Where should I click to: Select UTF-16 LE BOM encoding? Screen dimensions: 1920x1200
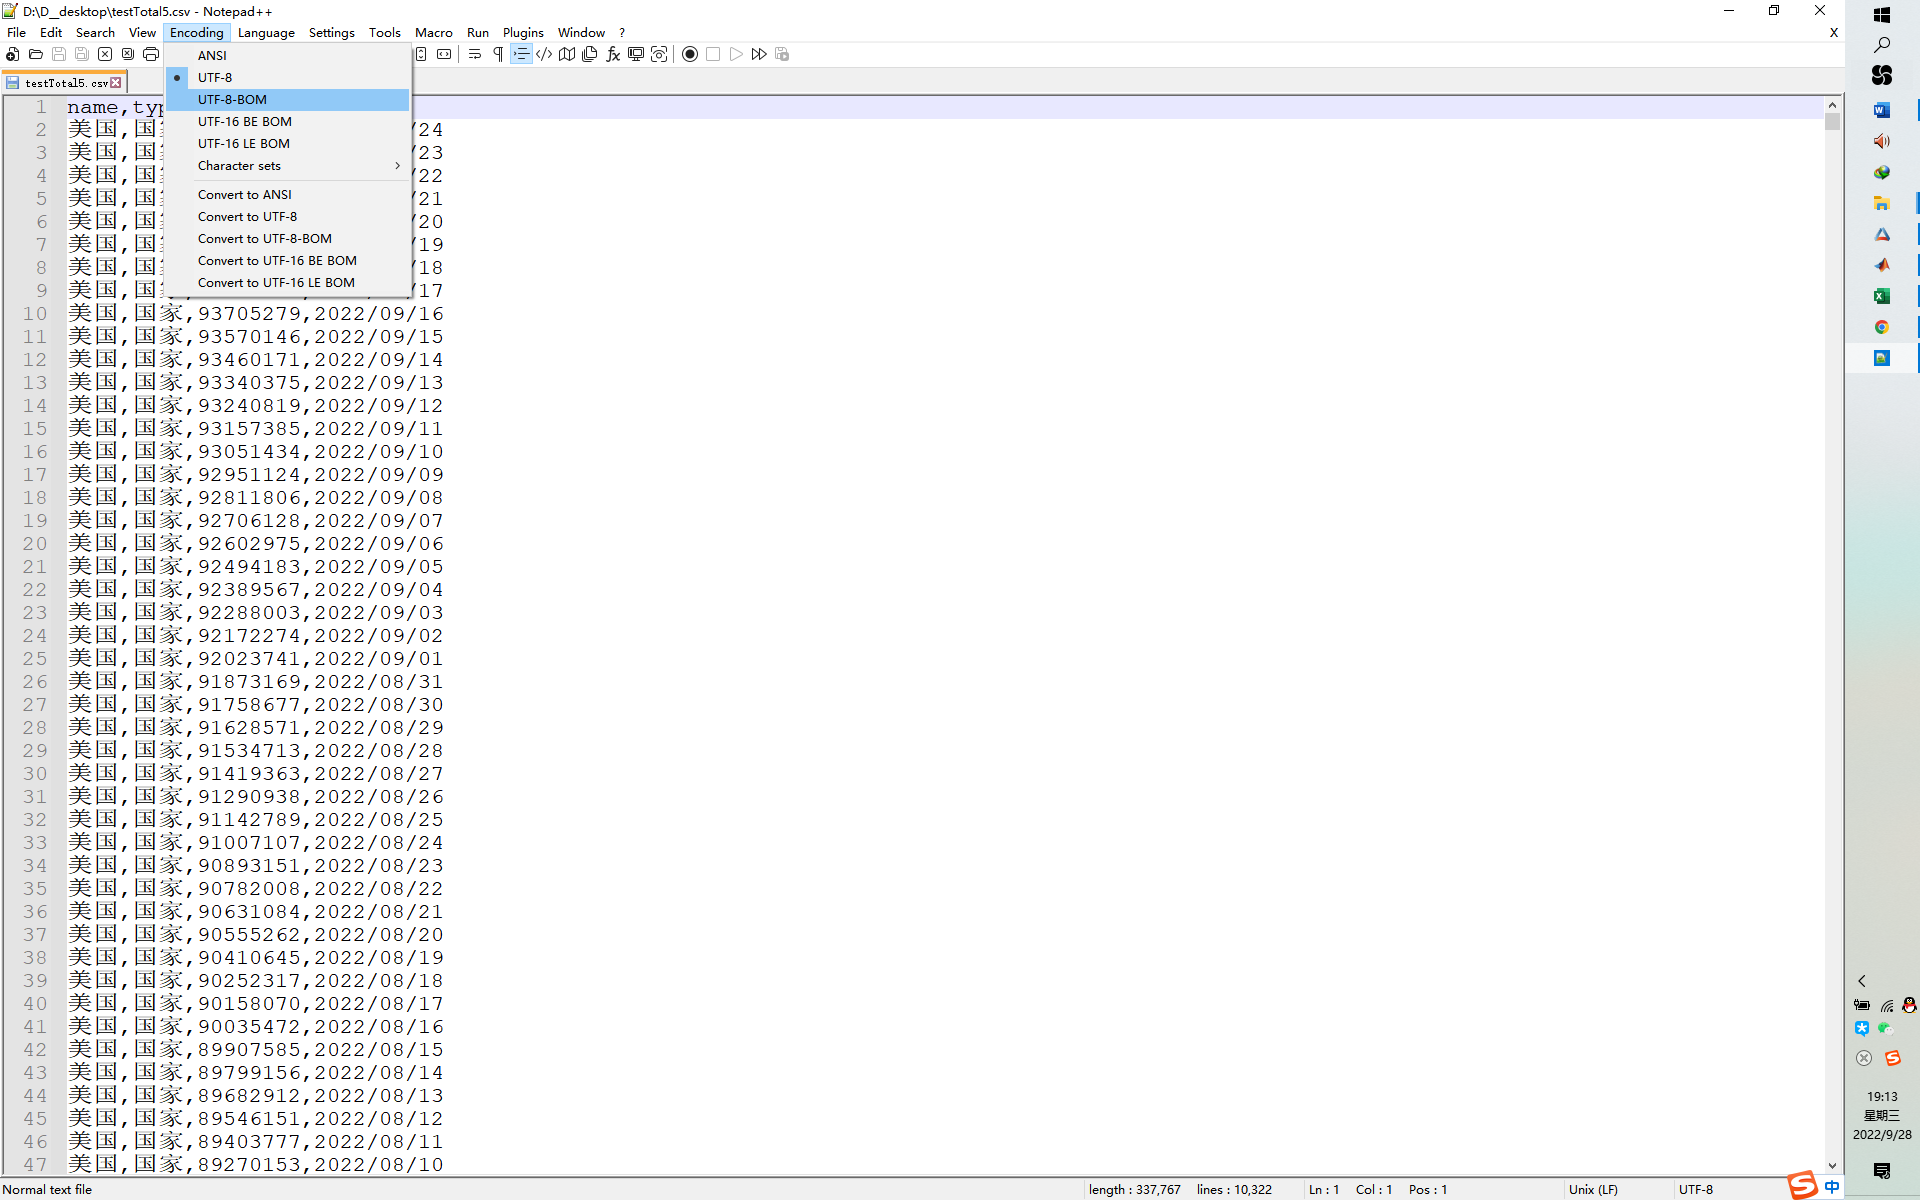coord(243,143)
